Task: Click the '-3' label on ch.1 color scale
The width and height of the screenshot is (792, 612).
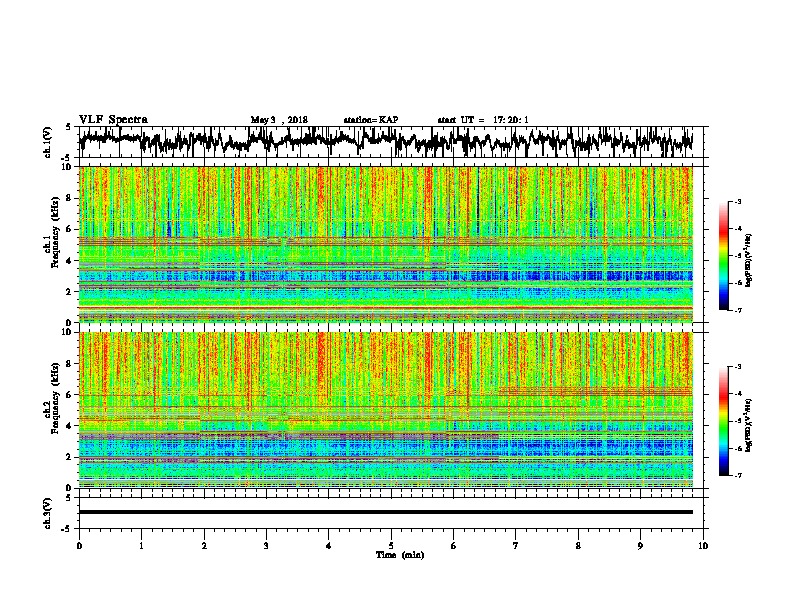Action: [x=737, y=202]
